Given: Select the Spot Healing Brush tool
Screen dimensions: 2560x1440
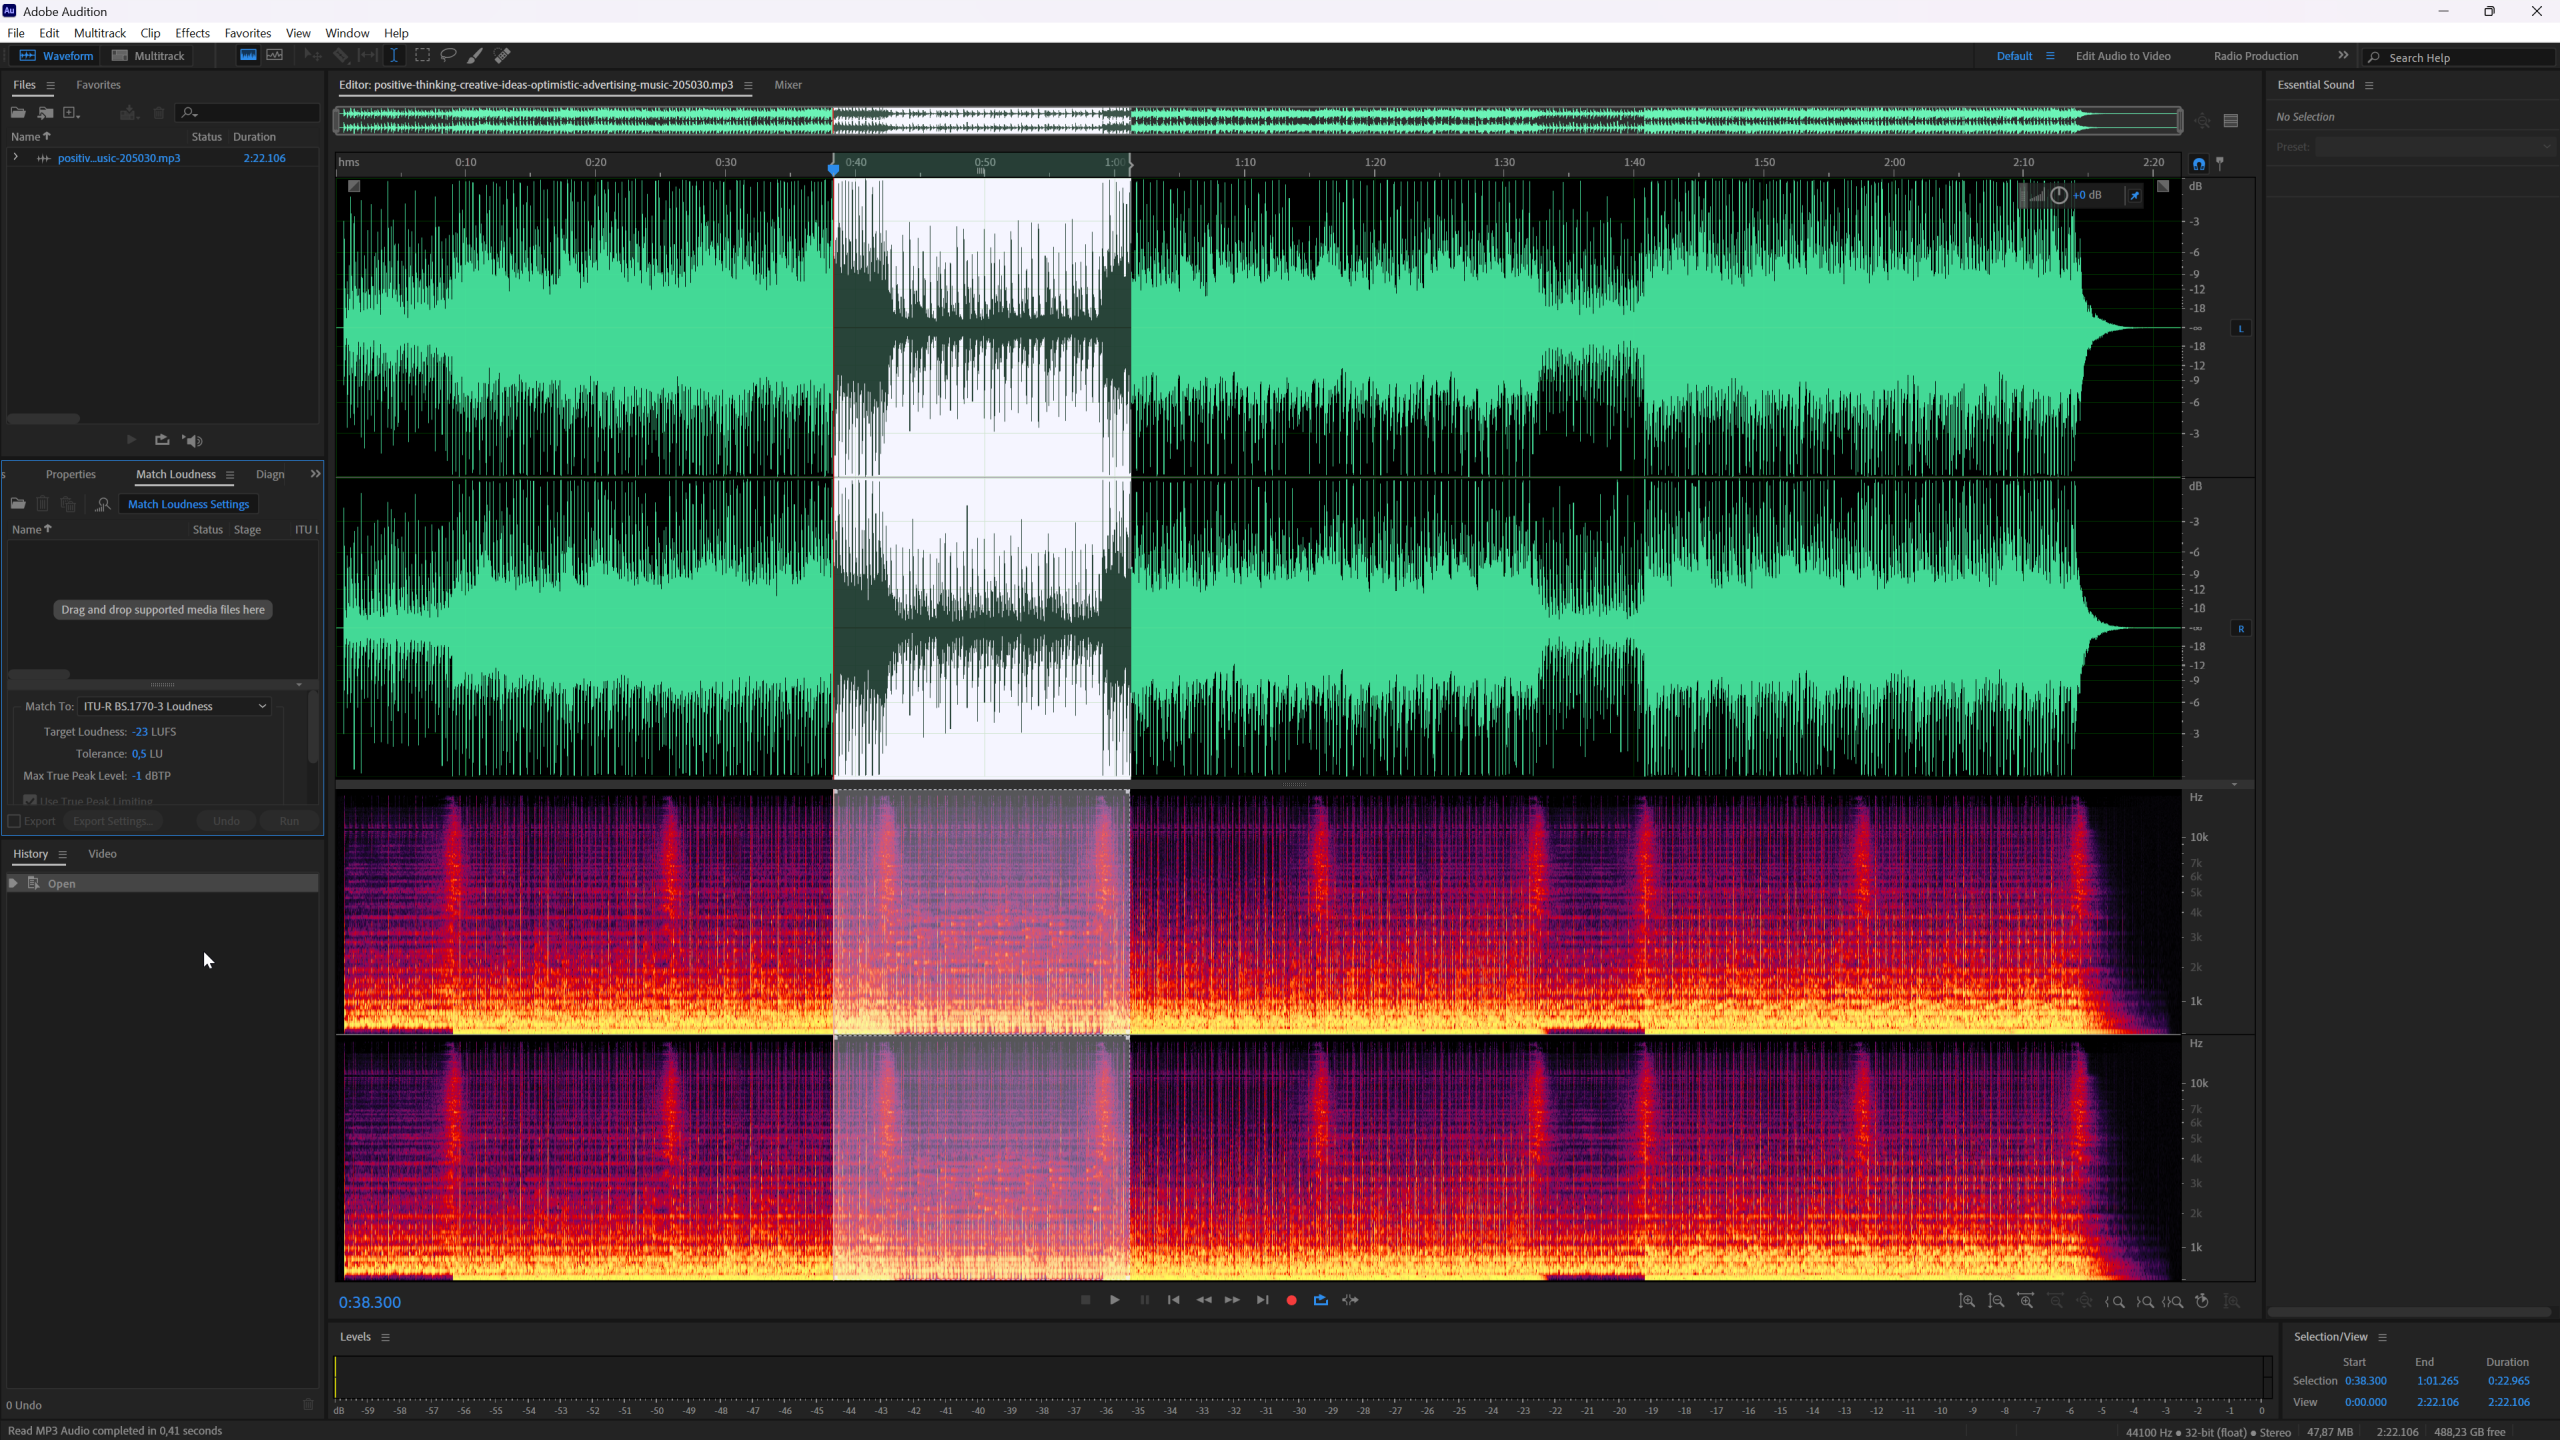Looking at the screenshot, I should [x=502, y=56].
